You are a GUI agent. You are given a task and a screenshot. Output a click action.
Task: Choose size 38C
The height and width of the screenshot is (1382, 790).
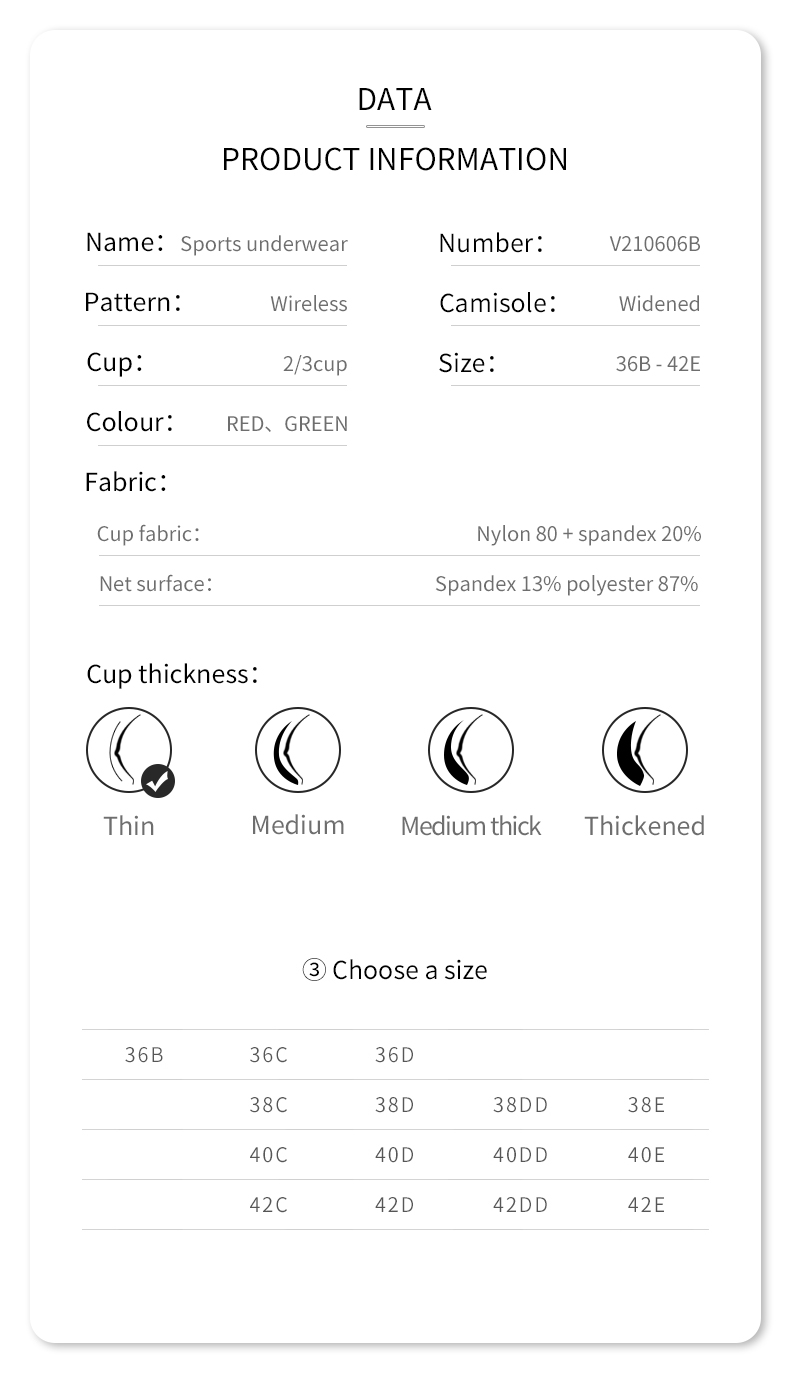[x=268, y=1105]
